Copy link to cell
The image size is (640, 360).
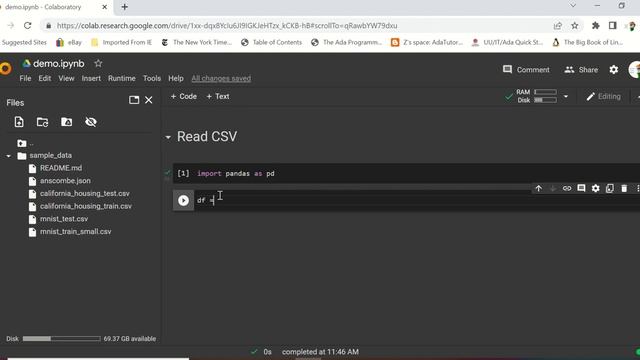[x=567, y=188]
